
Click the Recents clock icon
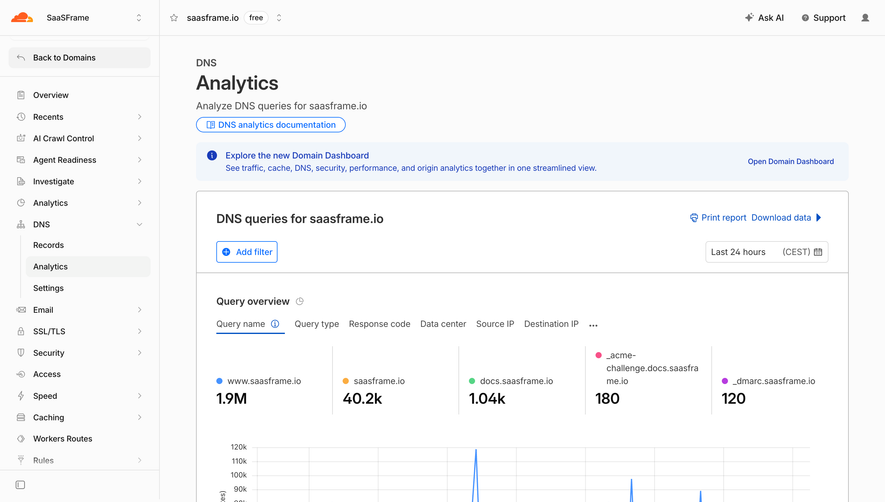[x=21, y=117]
